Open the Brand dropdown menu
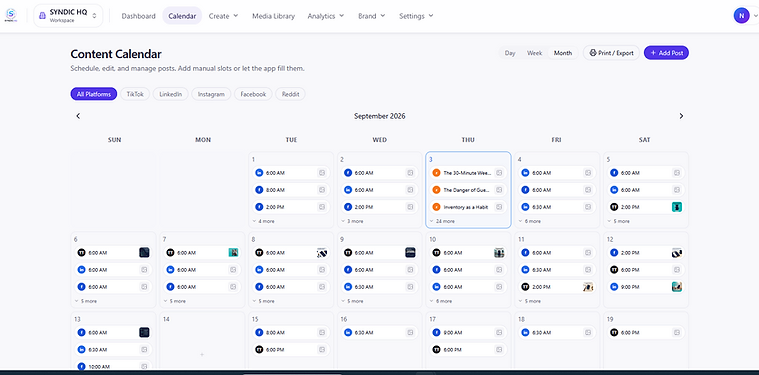Viewport: 759px width, 375px height. (x=372, y=16)
